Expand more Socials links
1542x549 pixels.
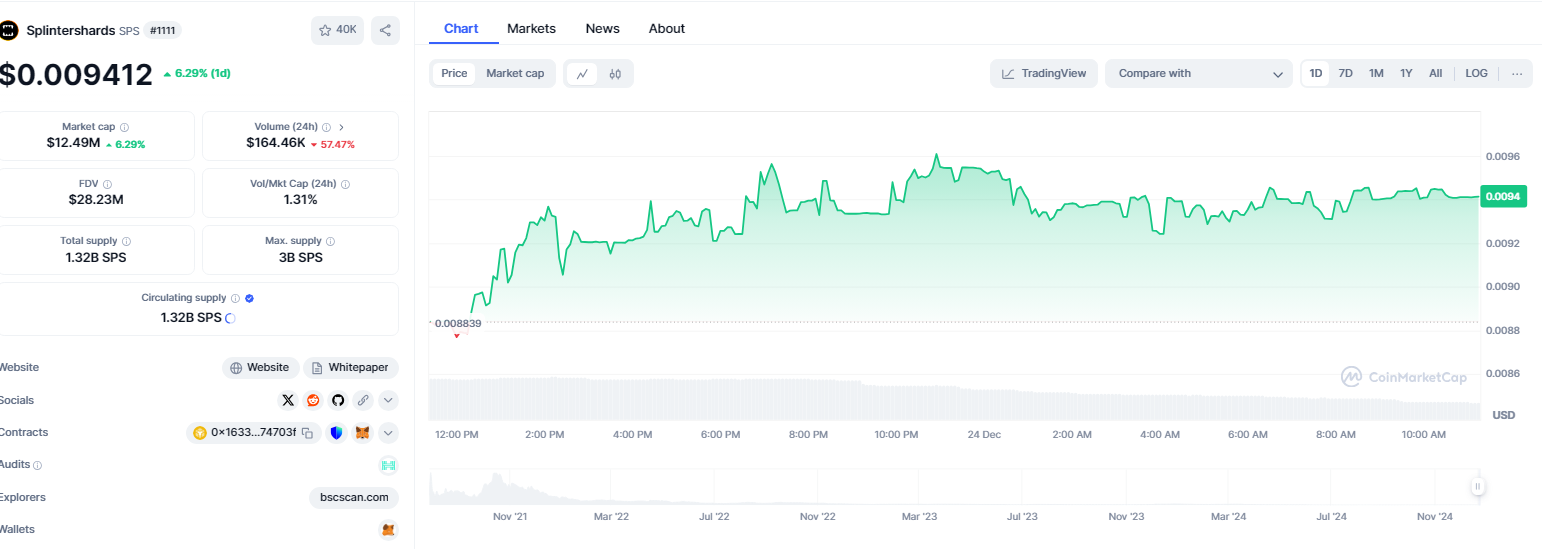tap(389, 400)
